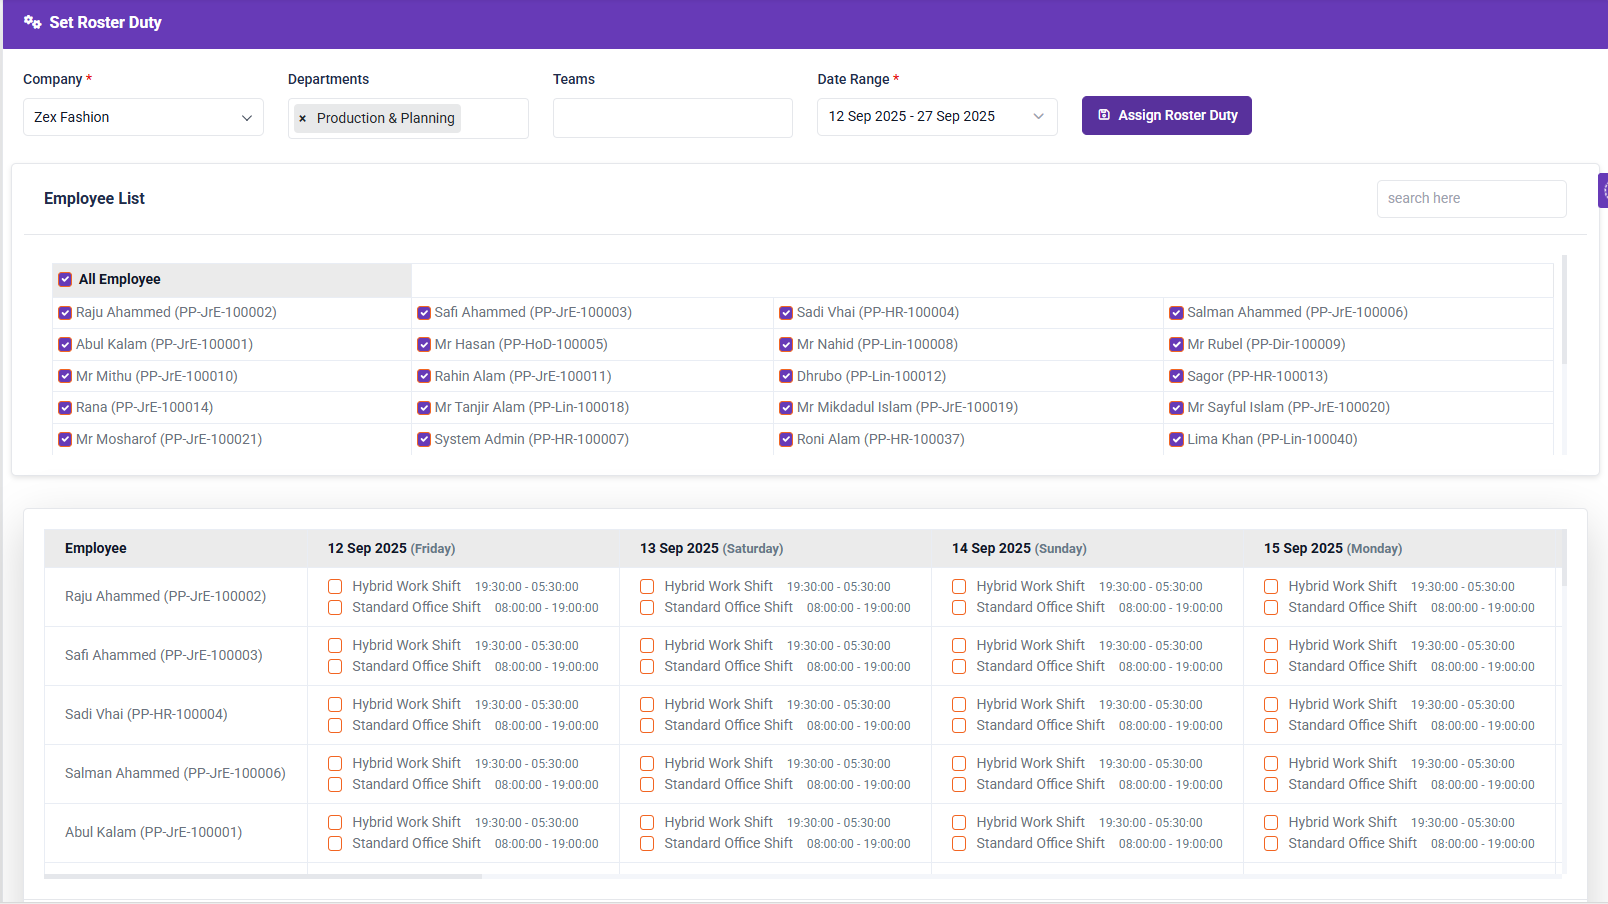1608x904 pixels.
Task: Click the roster table horizontal scrollbar
Action: pyautogui.click(x=263, y=877)
